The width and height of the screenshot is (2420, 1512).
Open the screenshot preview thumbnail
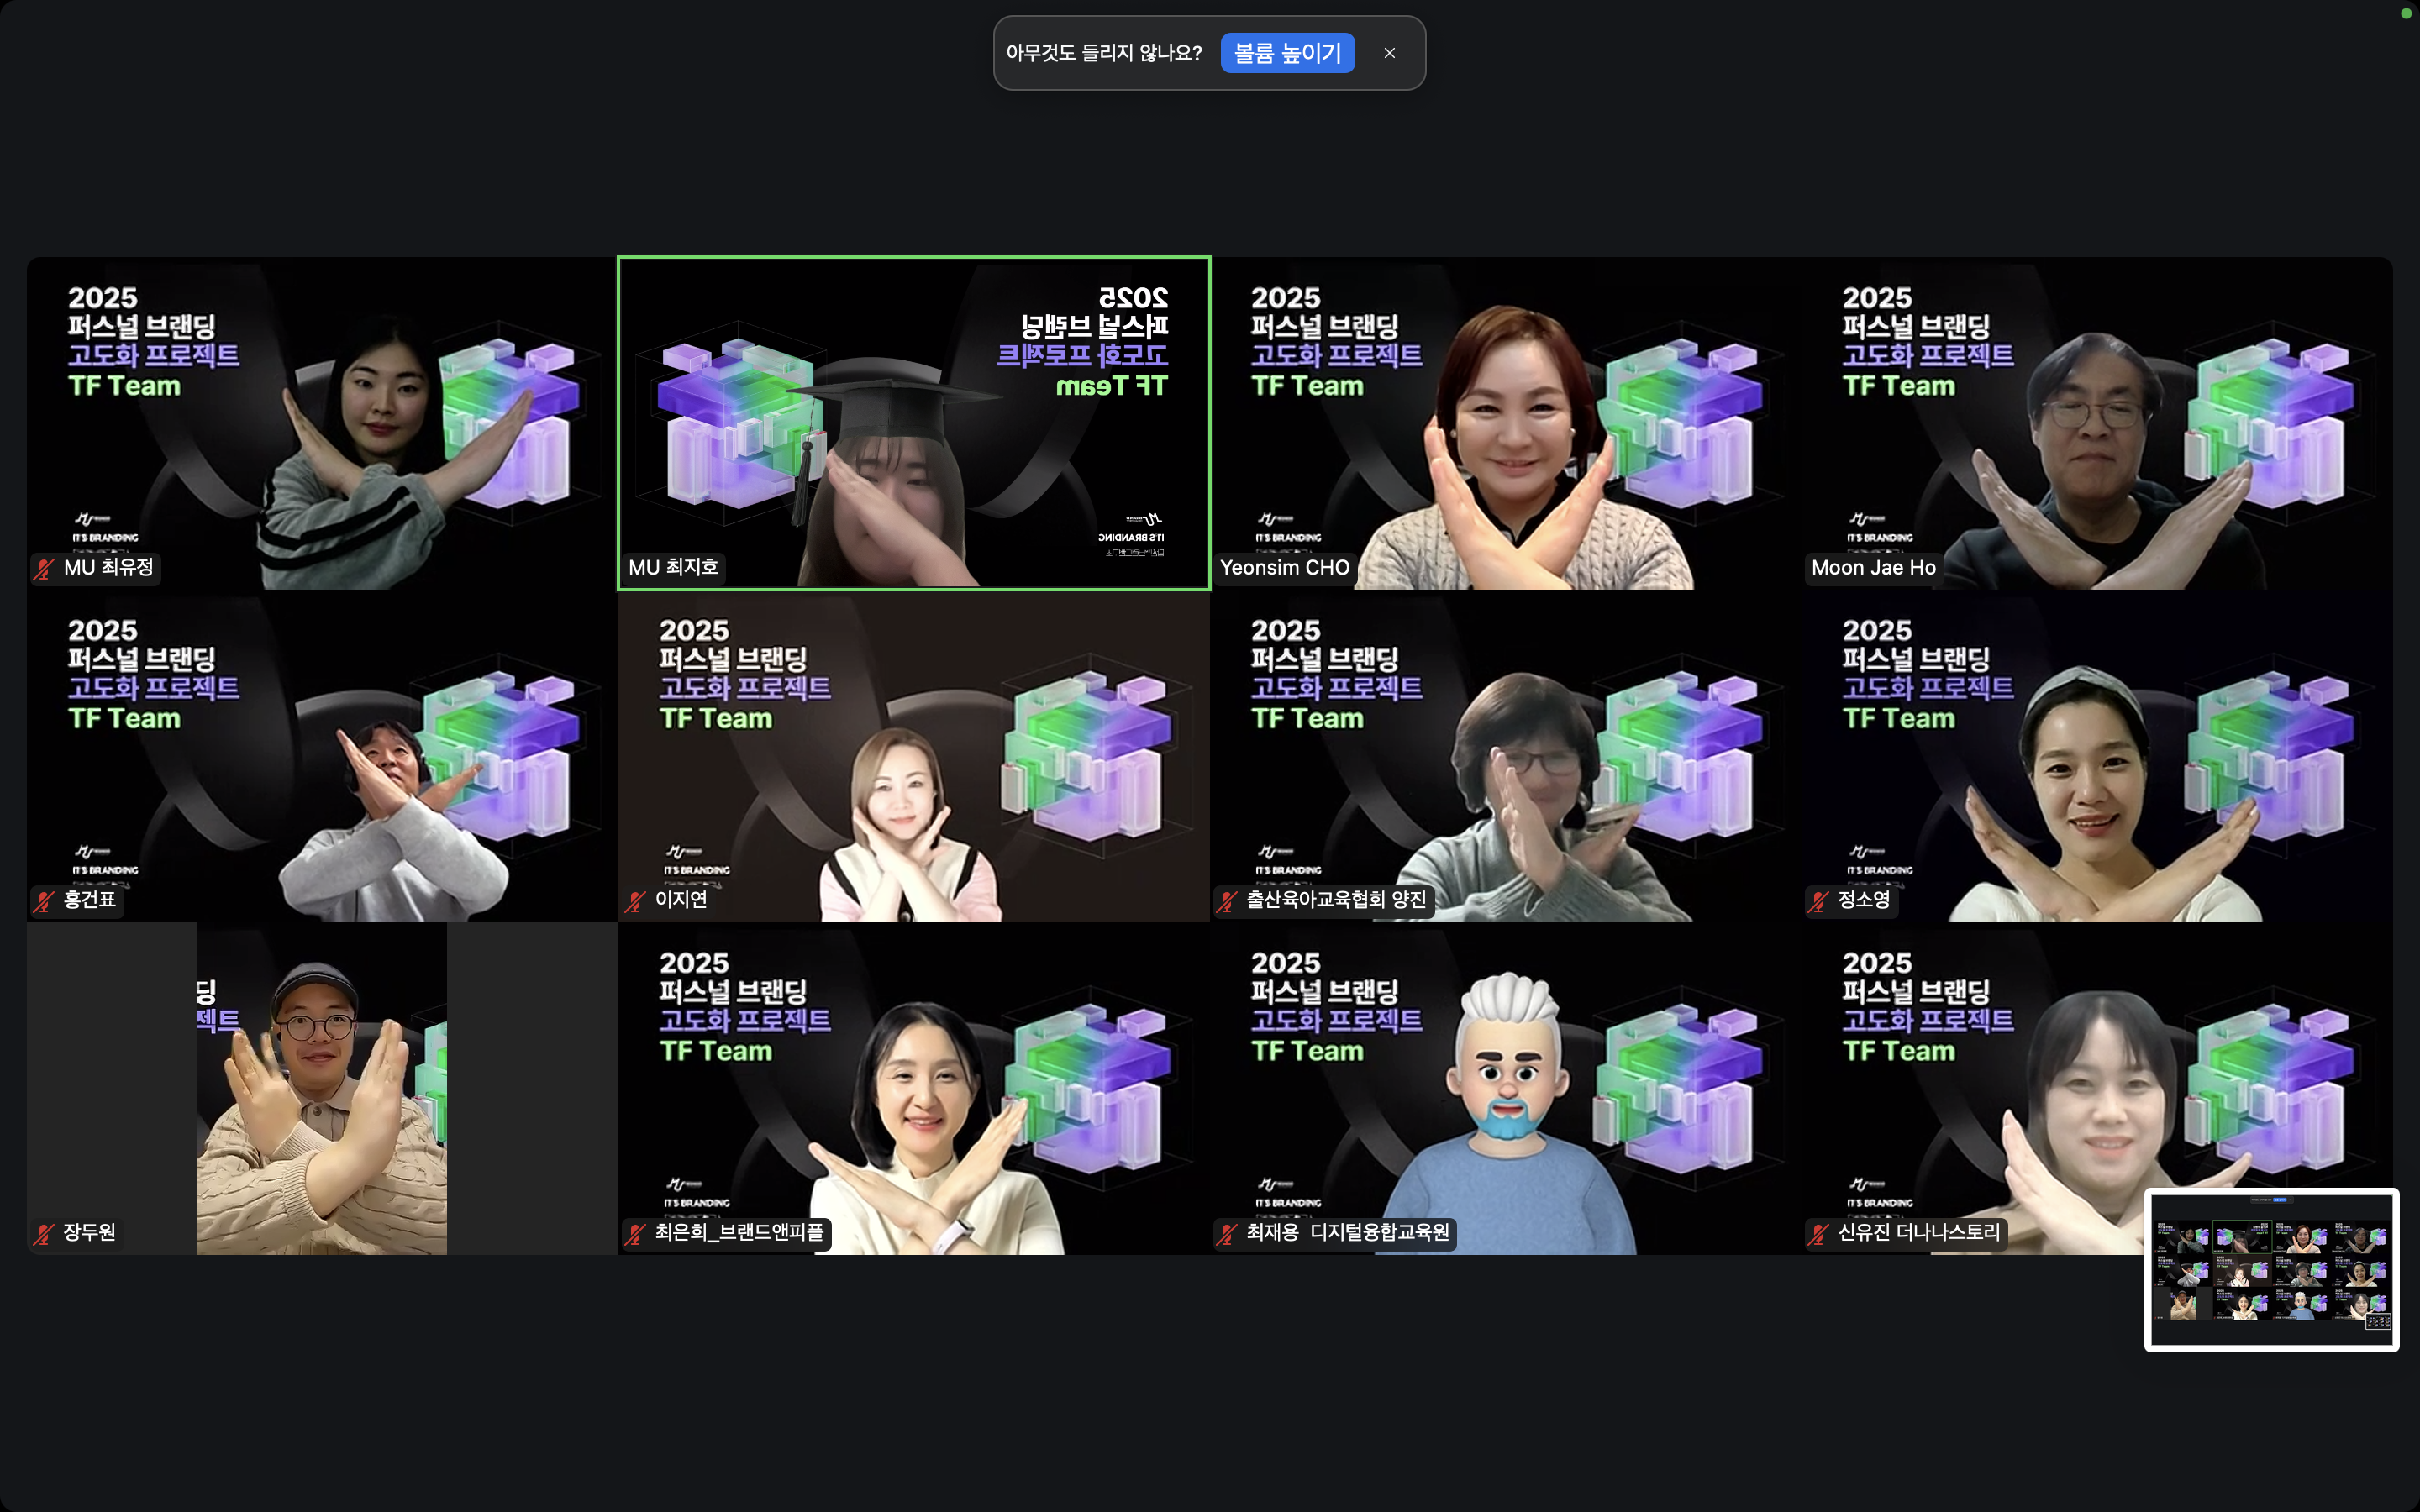coord(2271,1269)
